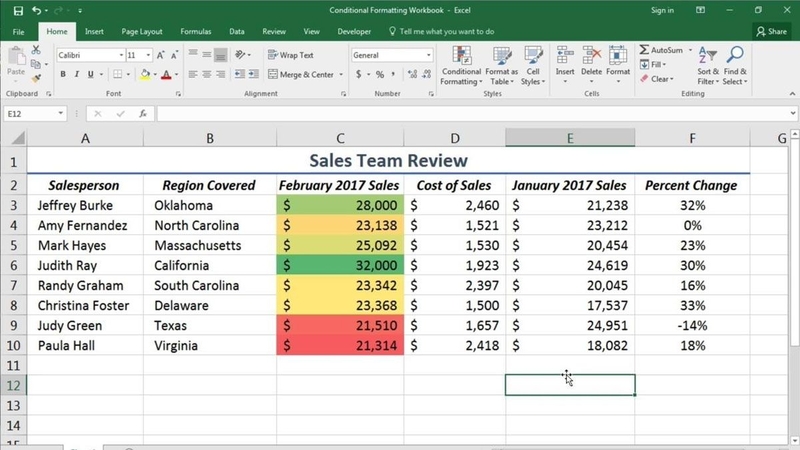The width and height of the screenshot is (800, 450).
Task: Apply yellow fill color bucket
Action: point(145,74)
